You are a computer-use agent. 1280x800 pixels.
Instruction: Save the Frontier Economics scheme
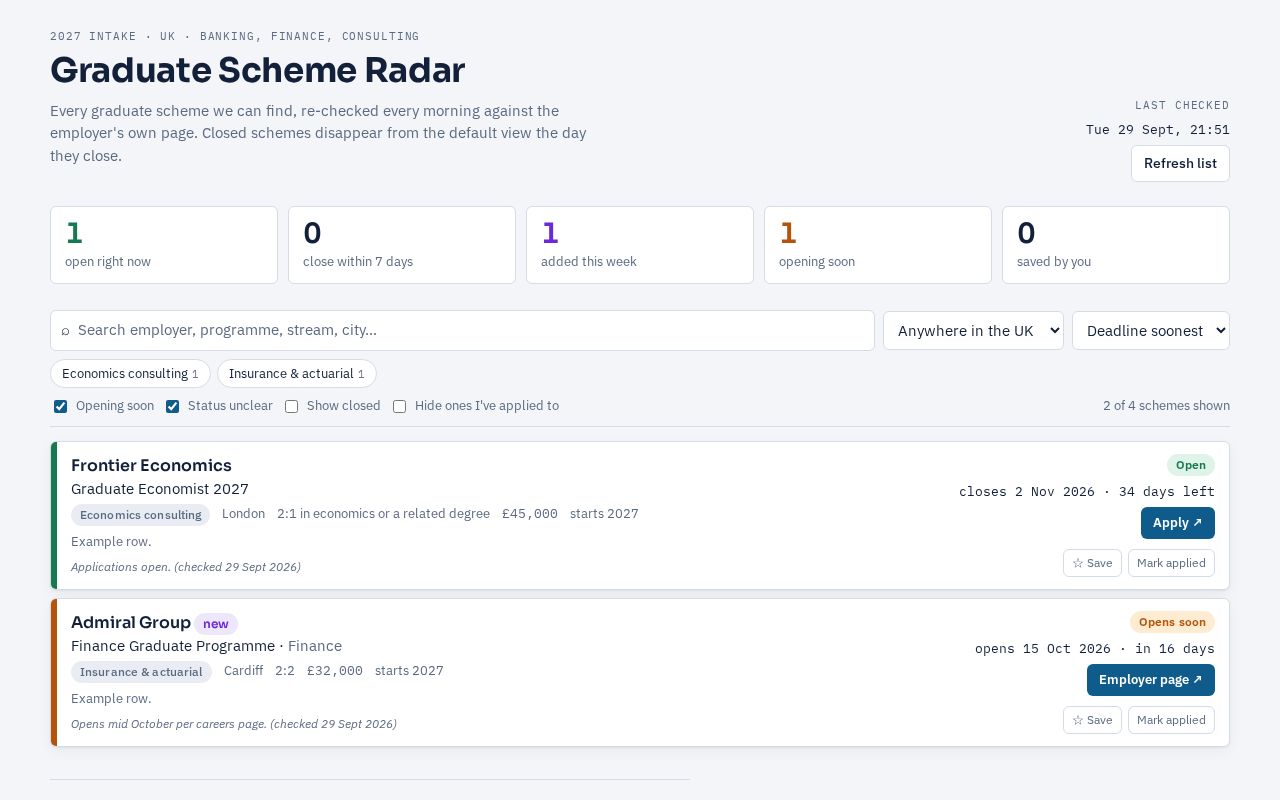coord(1092,563)
